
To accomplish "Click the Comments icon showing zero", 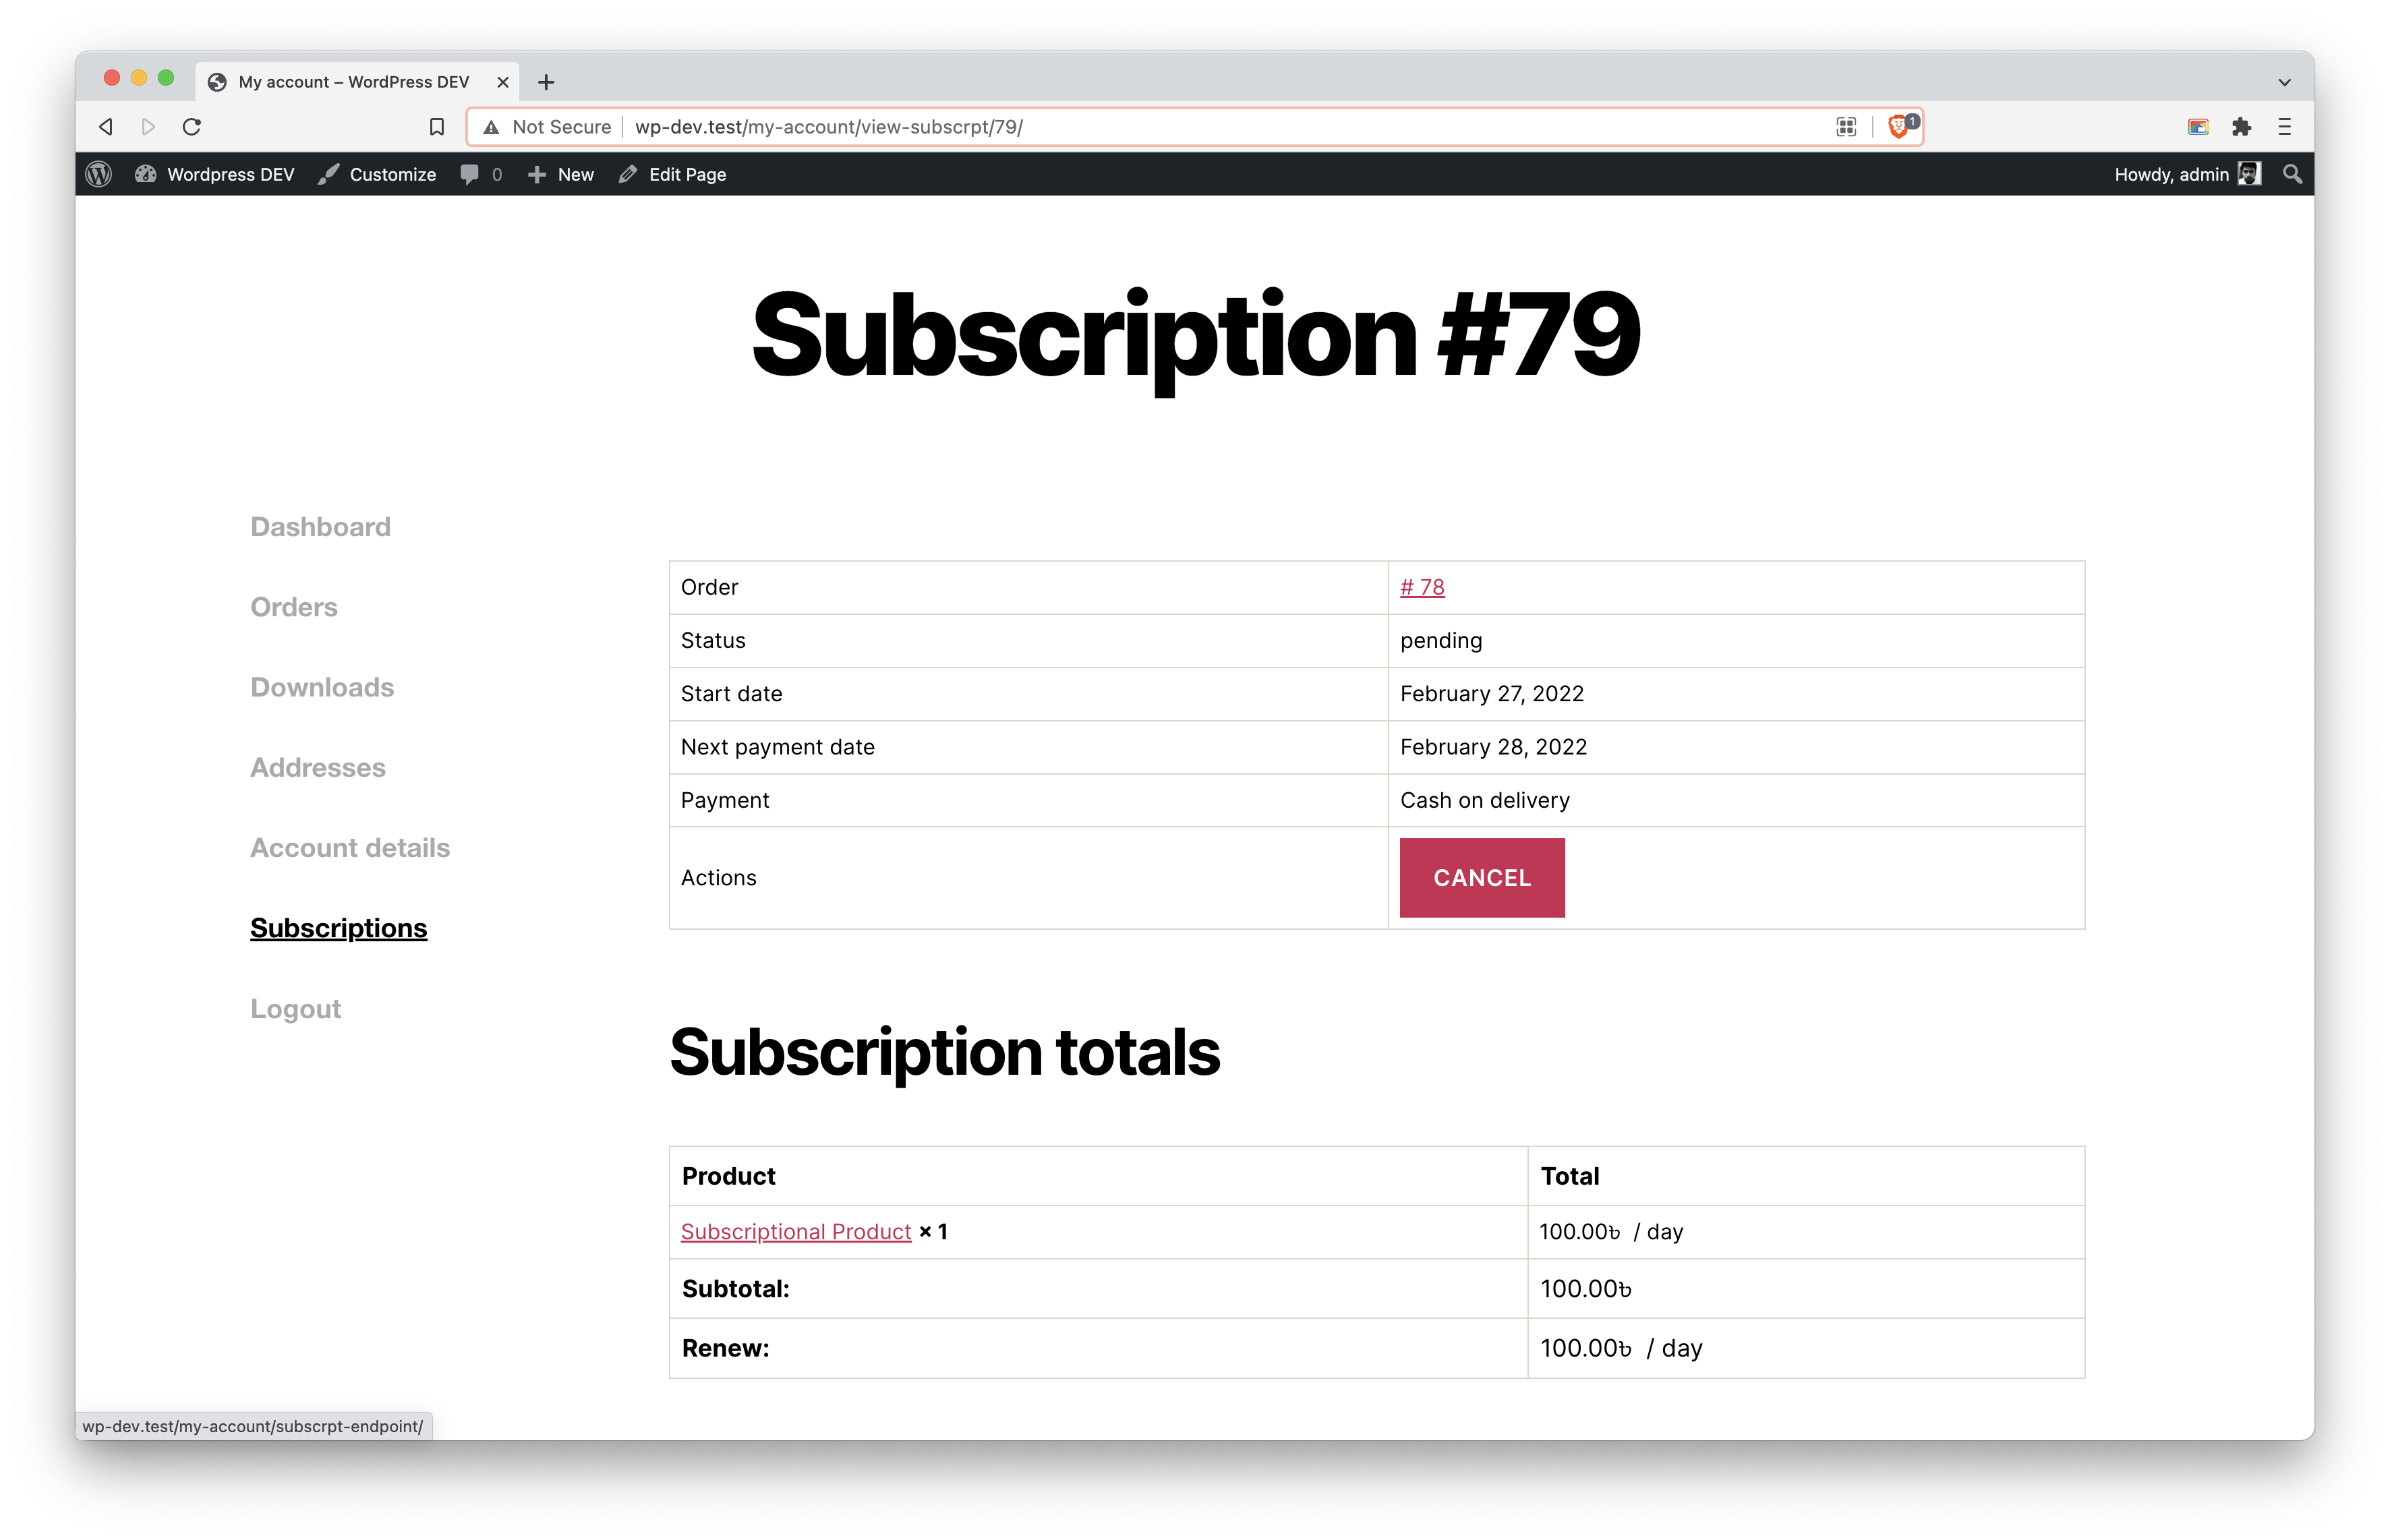I will click(479, 174).
